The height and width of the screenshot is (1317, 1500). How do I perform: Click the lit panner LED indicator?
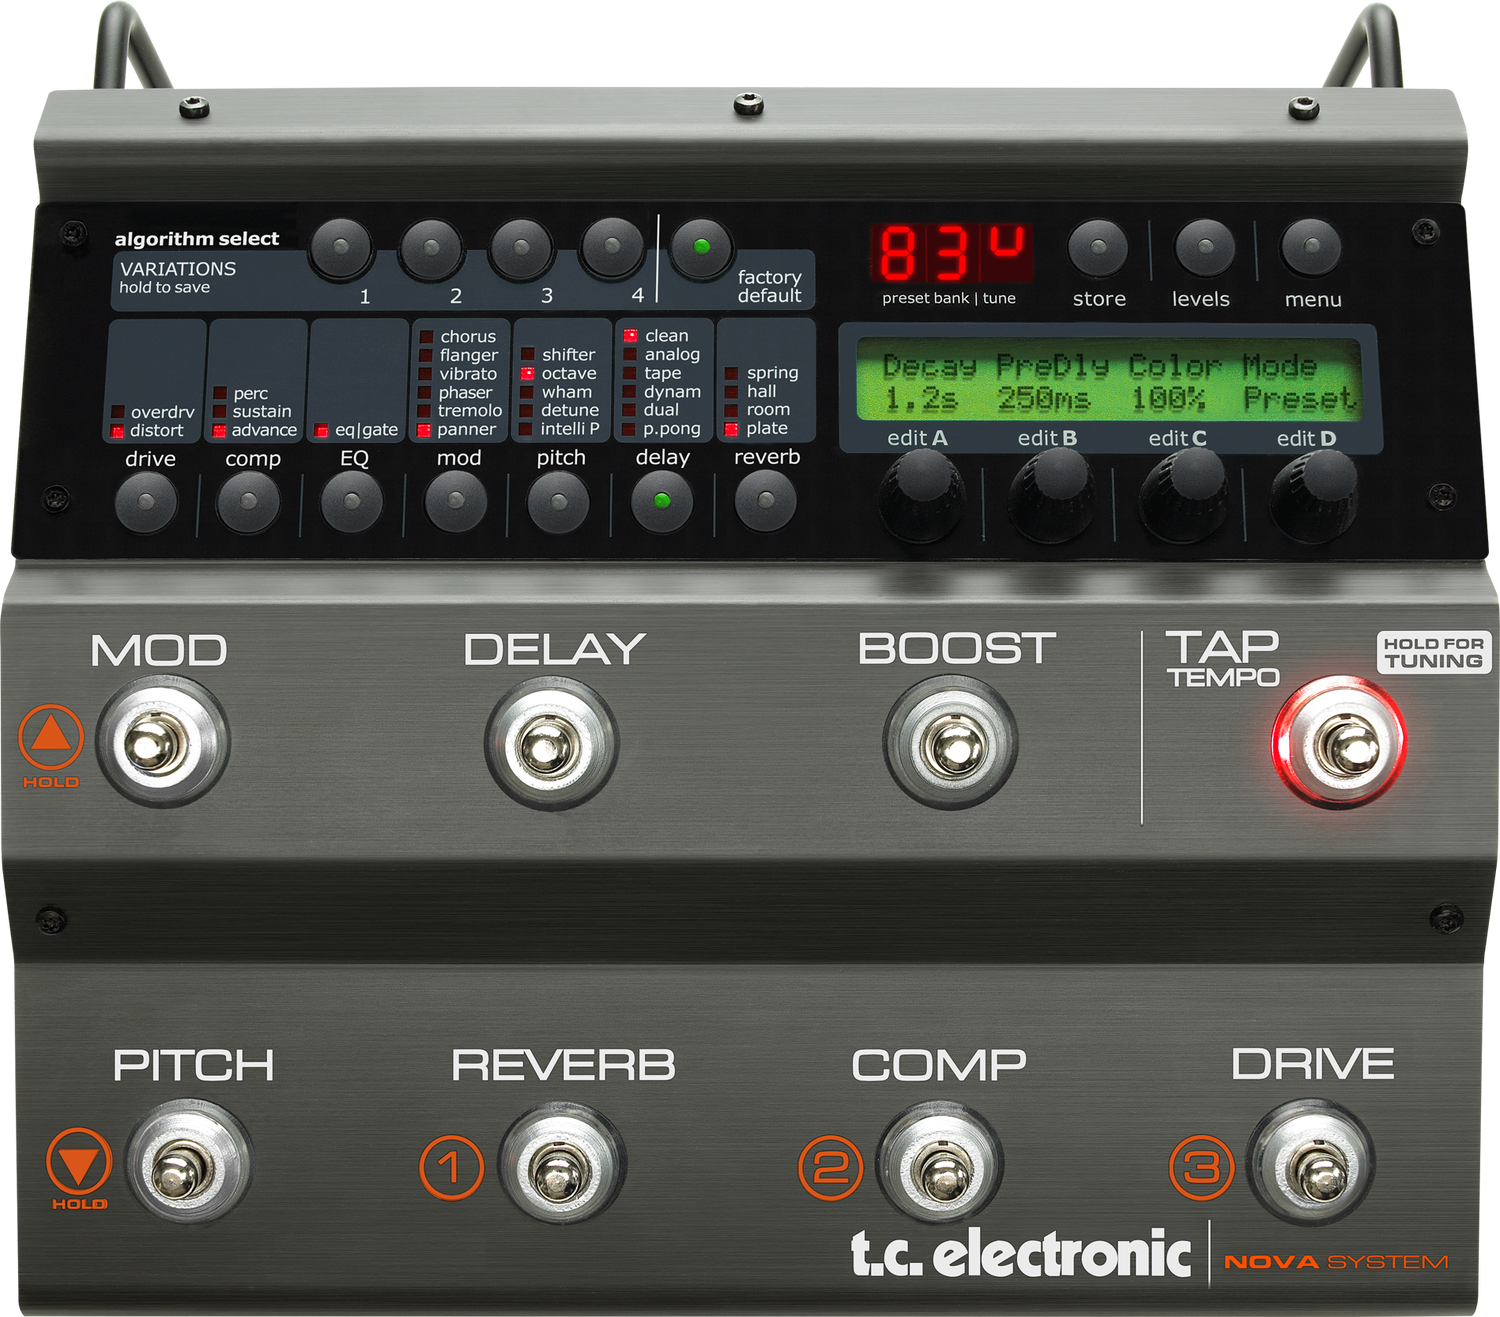(424, 430)
